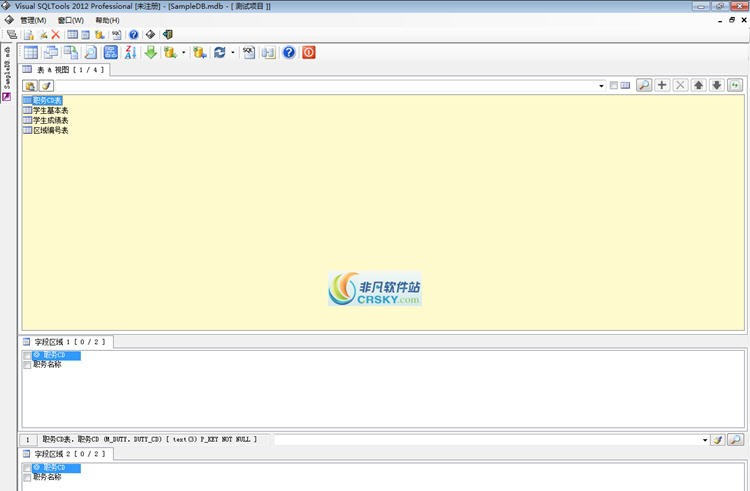
Task: Click the database with blue arrow icon
Action: (x=200, y=53)
